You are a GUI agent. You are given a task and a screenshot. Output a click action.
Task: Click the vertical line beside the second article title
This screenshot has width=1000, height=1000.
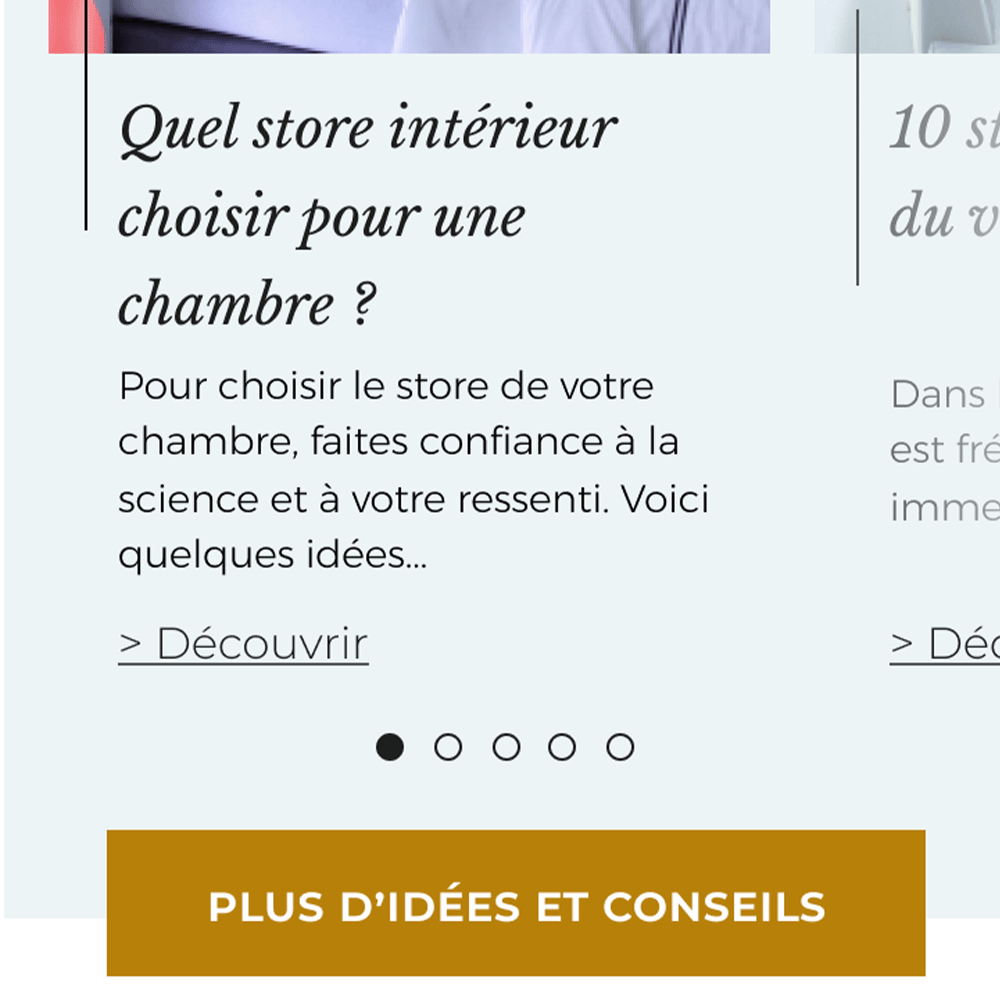(857, 150)
